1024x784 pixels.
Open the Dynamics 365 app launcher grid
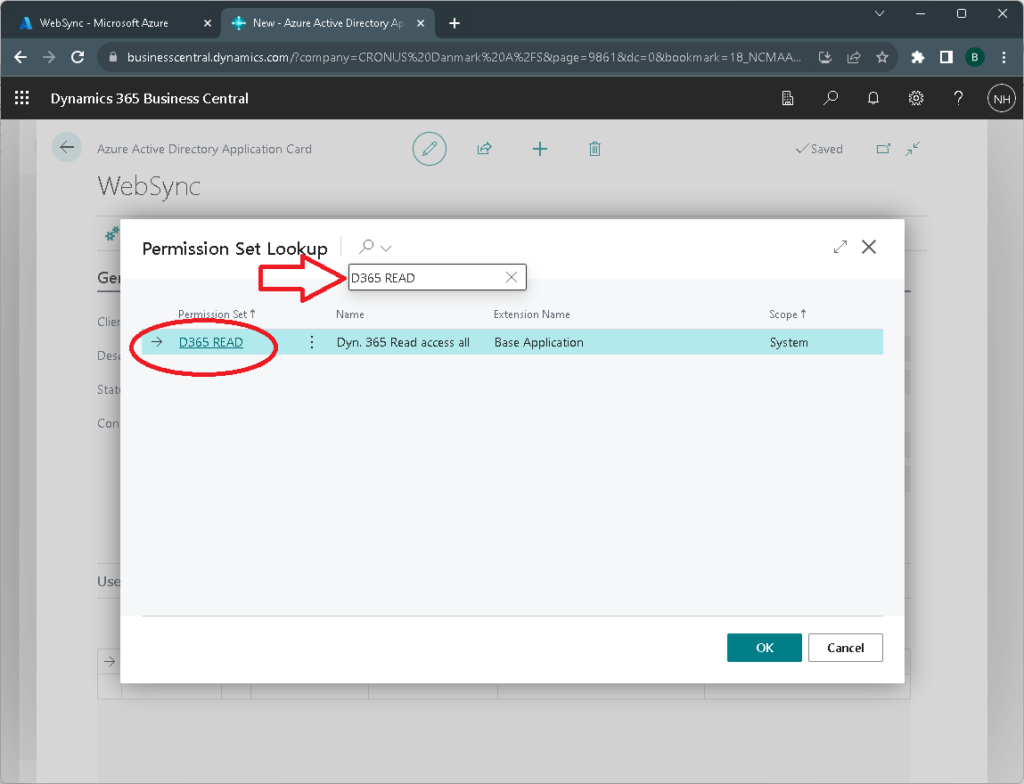[21, 97]
